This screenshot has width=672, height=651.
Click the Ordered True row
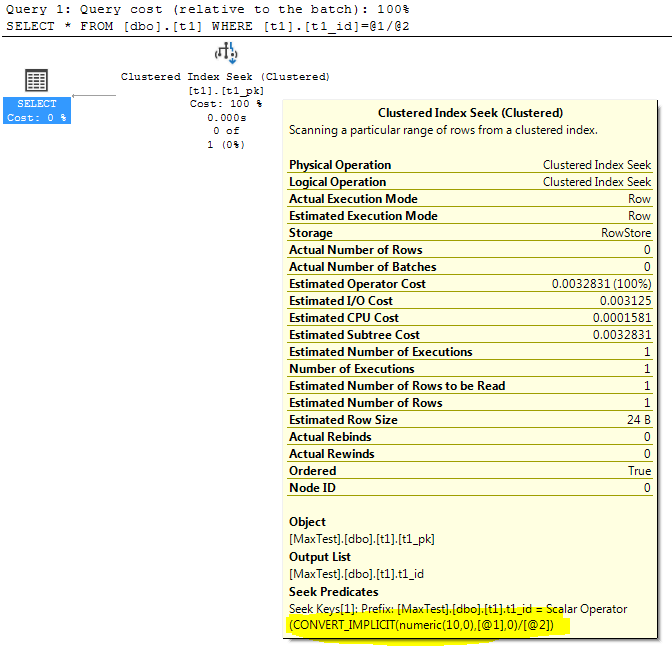point(470,471)
